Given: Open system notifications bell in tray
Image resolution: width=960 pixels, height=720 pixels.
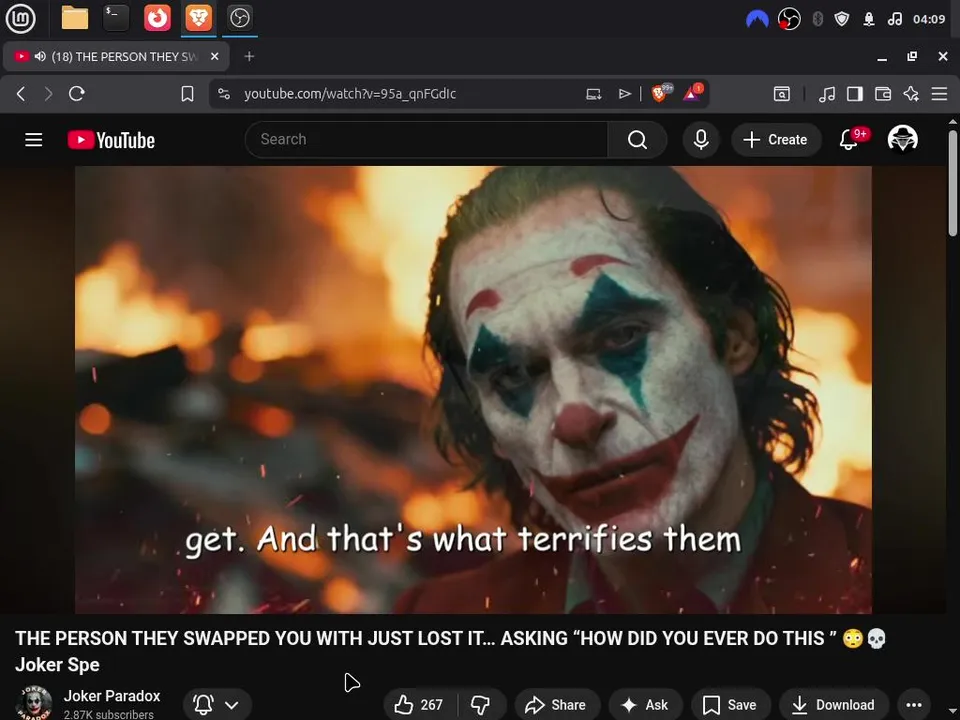Looking at the screenshot, I should [x=868, y=19].
